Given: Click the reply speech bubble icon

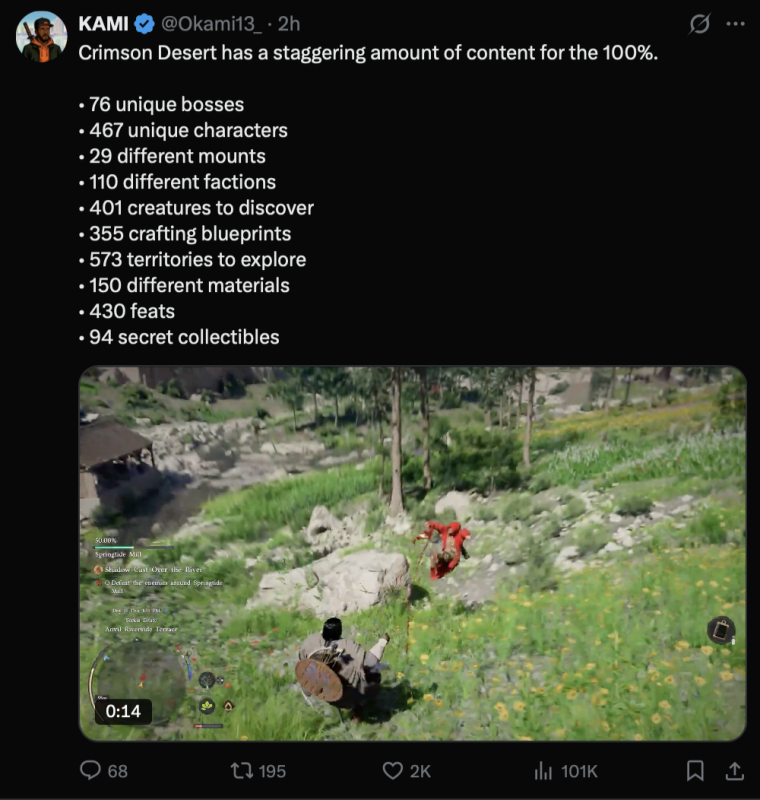Looking at the screenshot, I should pyautogui.click(x=91, y=770).
